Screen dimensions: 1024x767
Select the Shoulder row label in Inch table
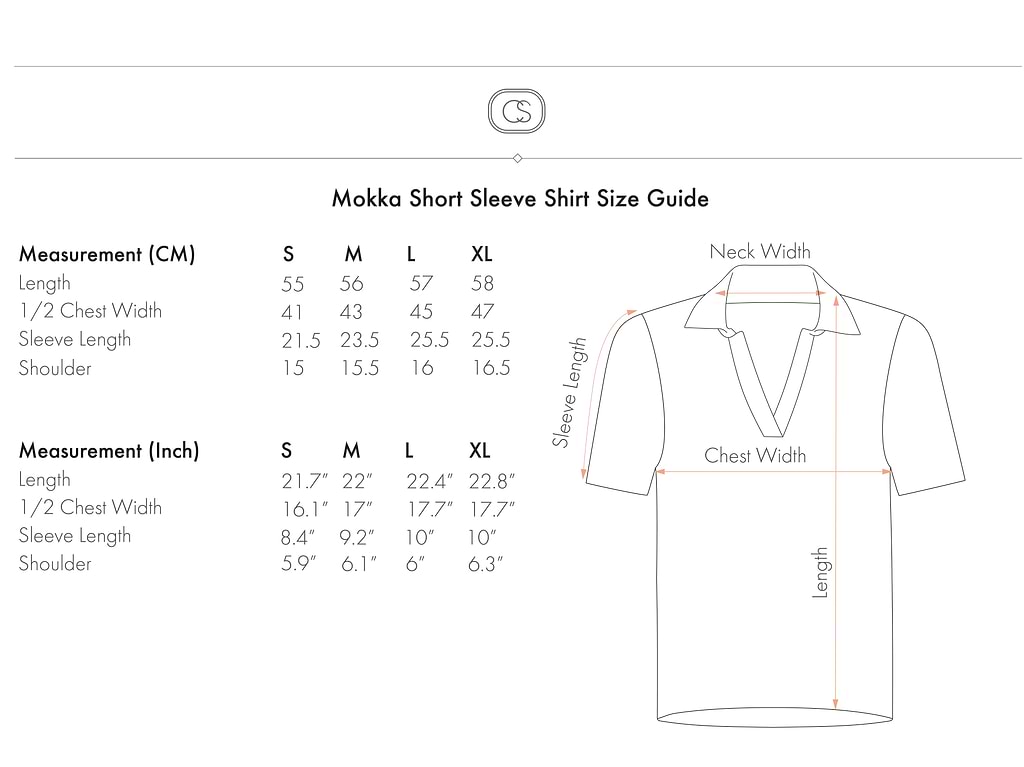point(55,564)
